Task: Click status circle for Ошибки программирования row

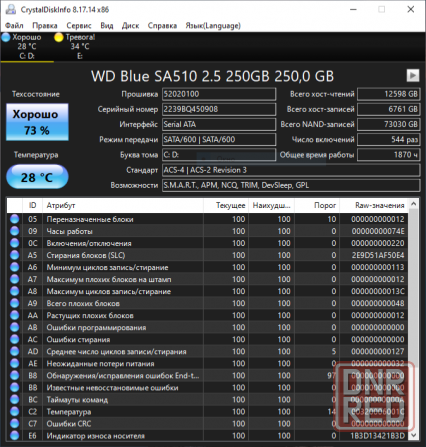Action: [14, 327]
